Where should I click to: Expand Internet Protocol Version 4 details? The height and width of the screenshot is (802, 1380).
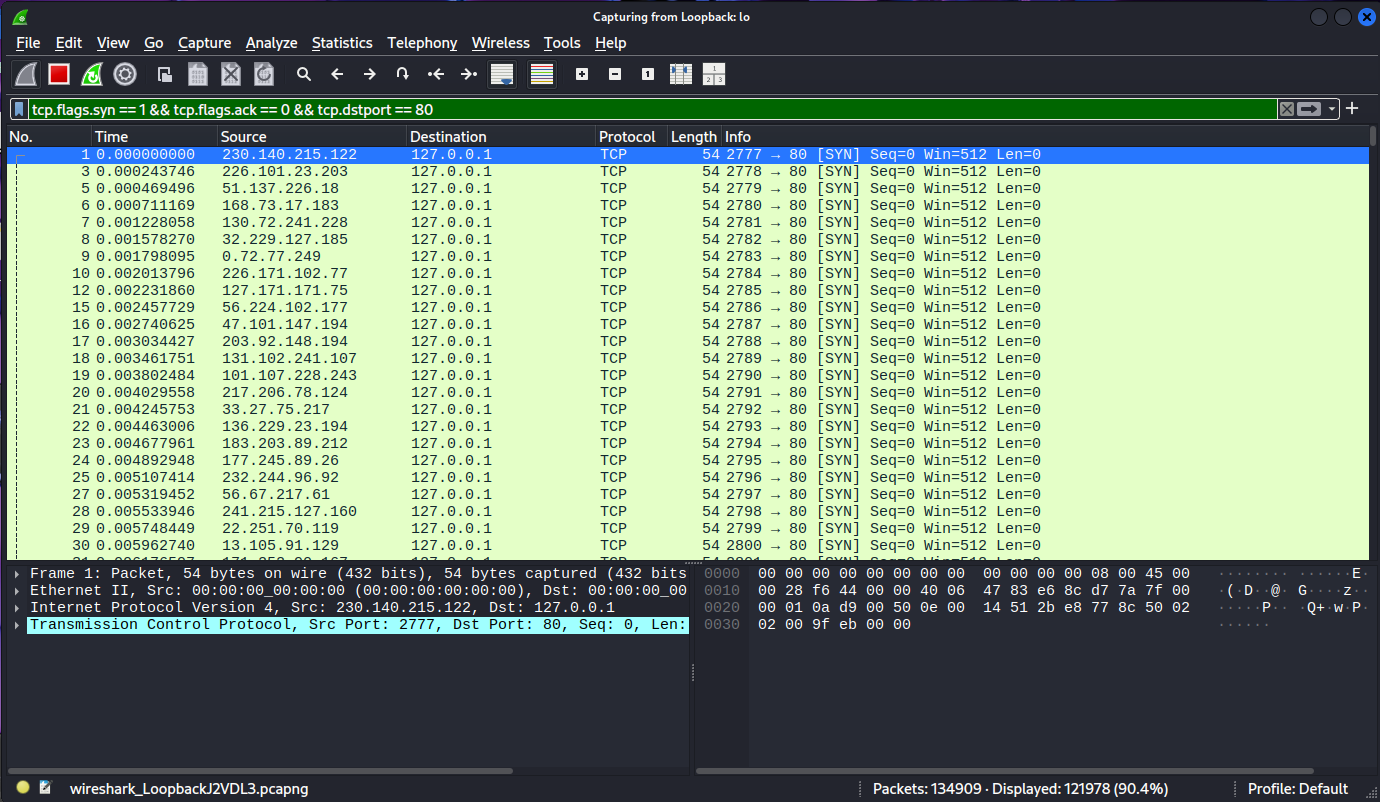pos(17,608)
